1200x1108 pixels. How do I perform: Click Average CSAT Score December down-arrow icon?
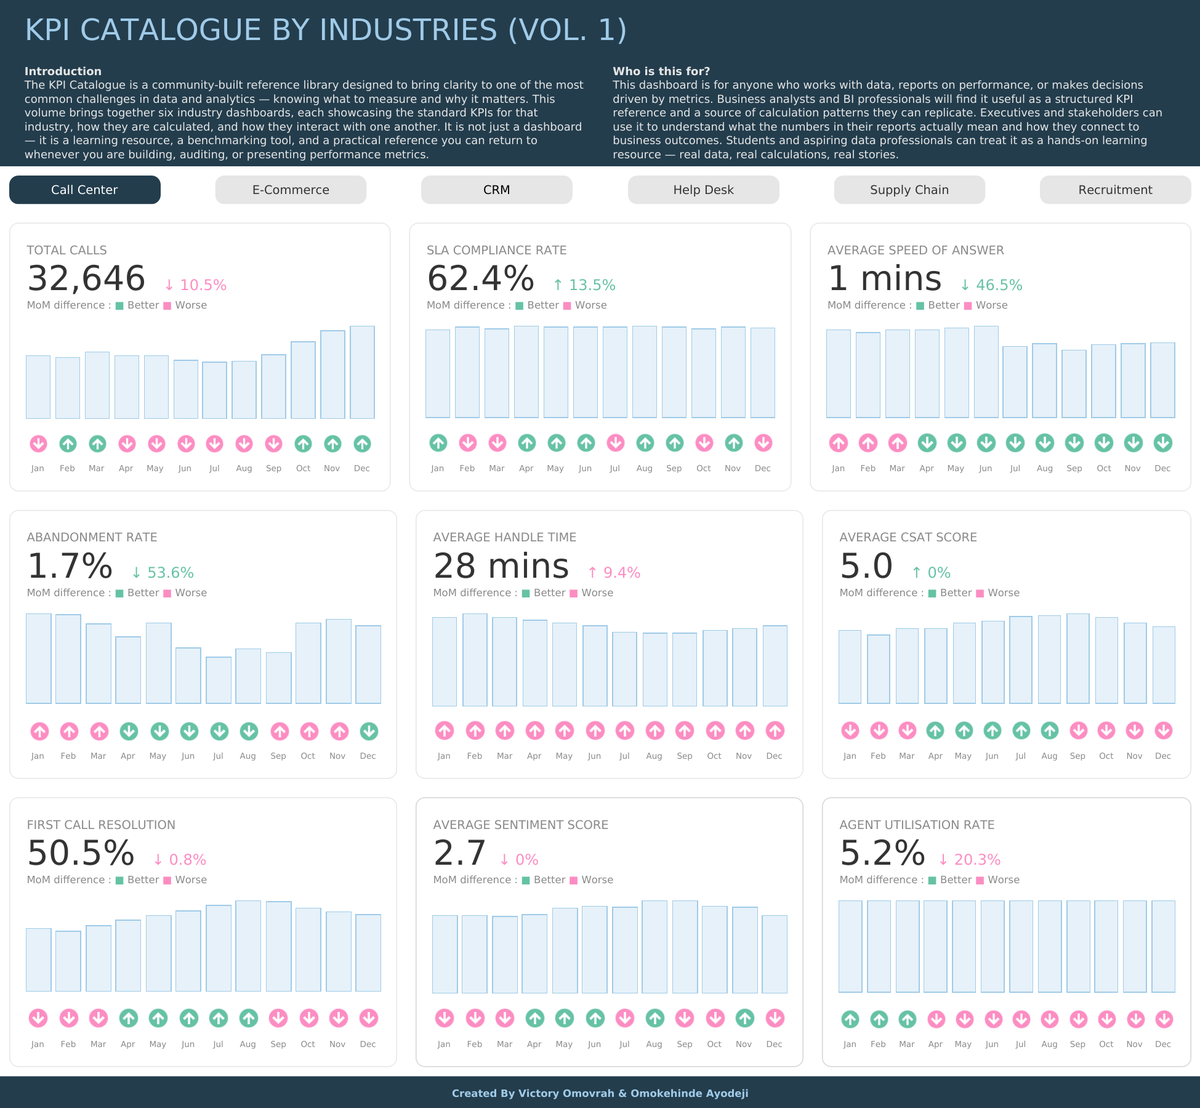point(1163,731)
